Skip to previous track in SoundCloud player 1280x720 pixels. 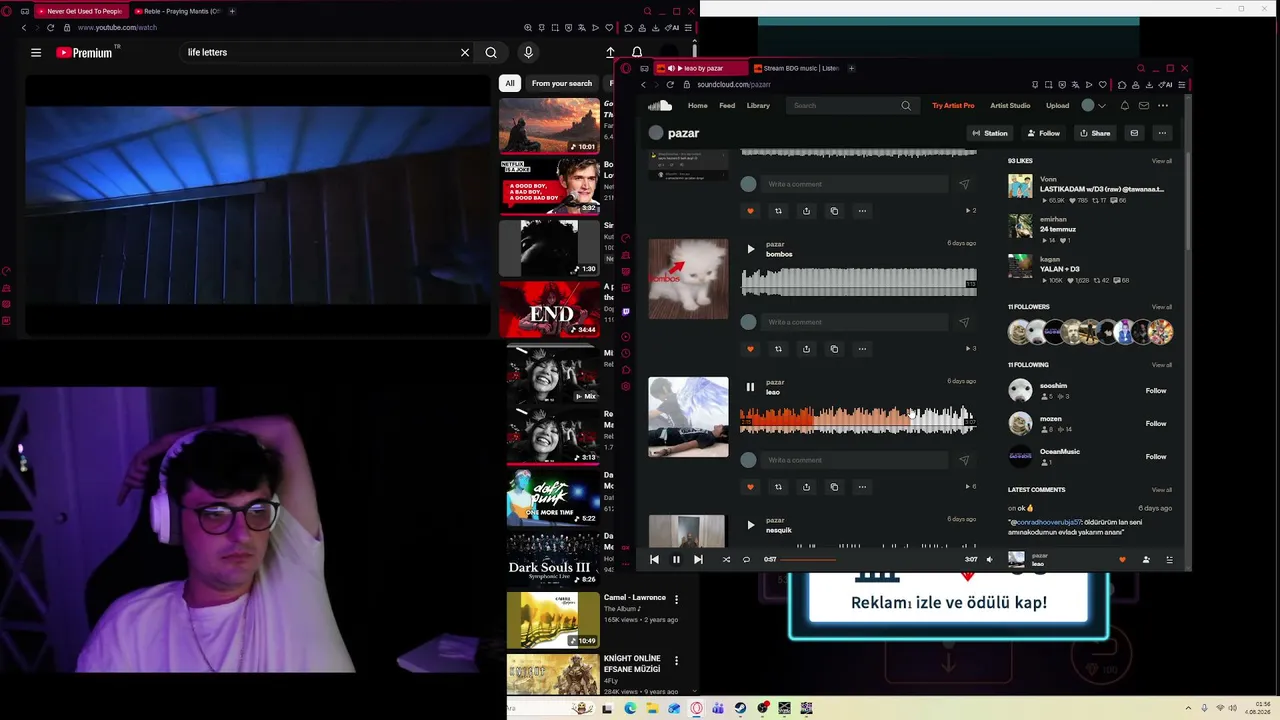point(654,560)
